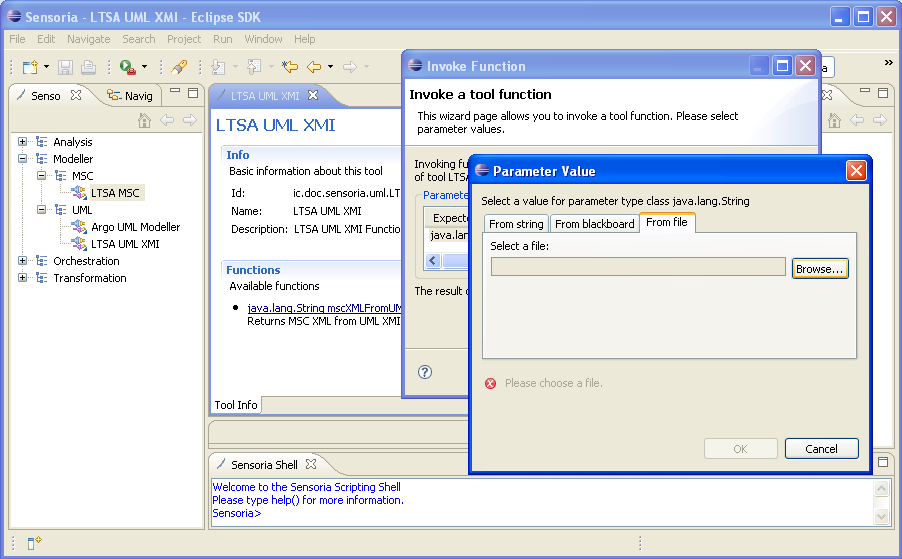
Task: Open the New wizard dropdown arrow
Action: (x=47, y=67)
